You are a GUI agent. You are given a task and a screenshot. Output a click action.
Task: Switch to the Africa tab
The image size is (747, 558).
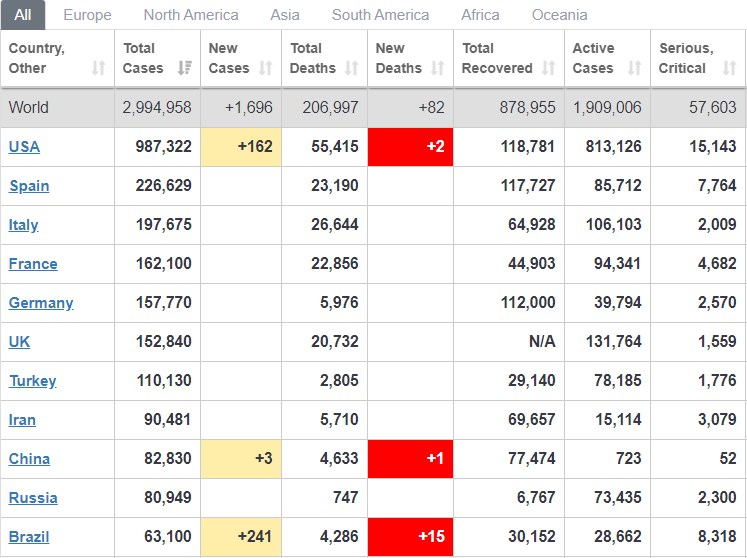pos(480,15)
